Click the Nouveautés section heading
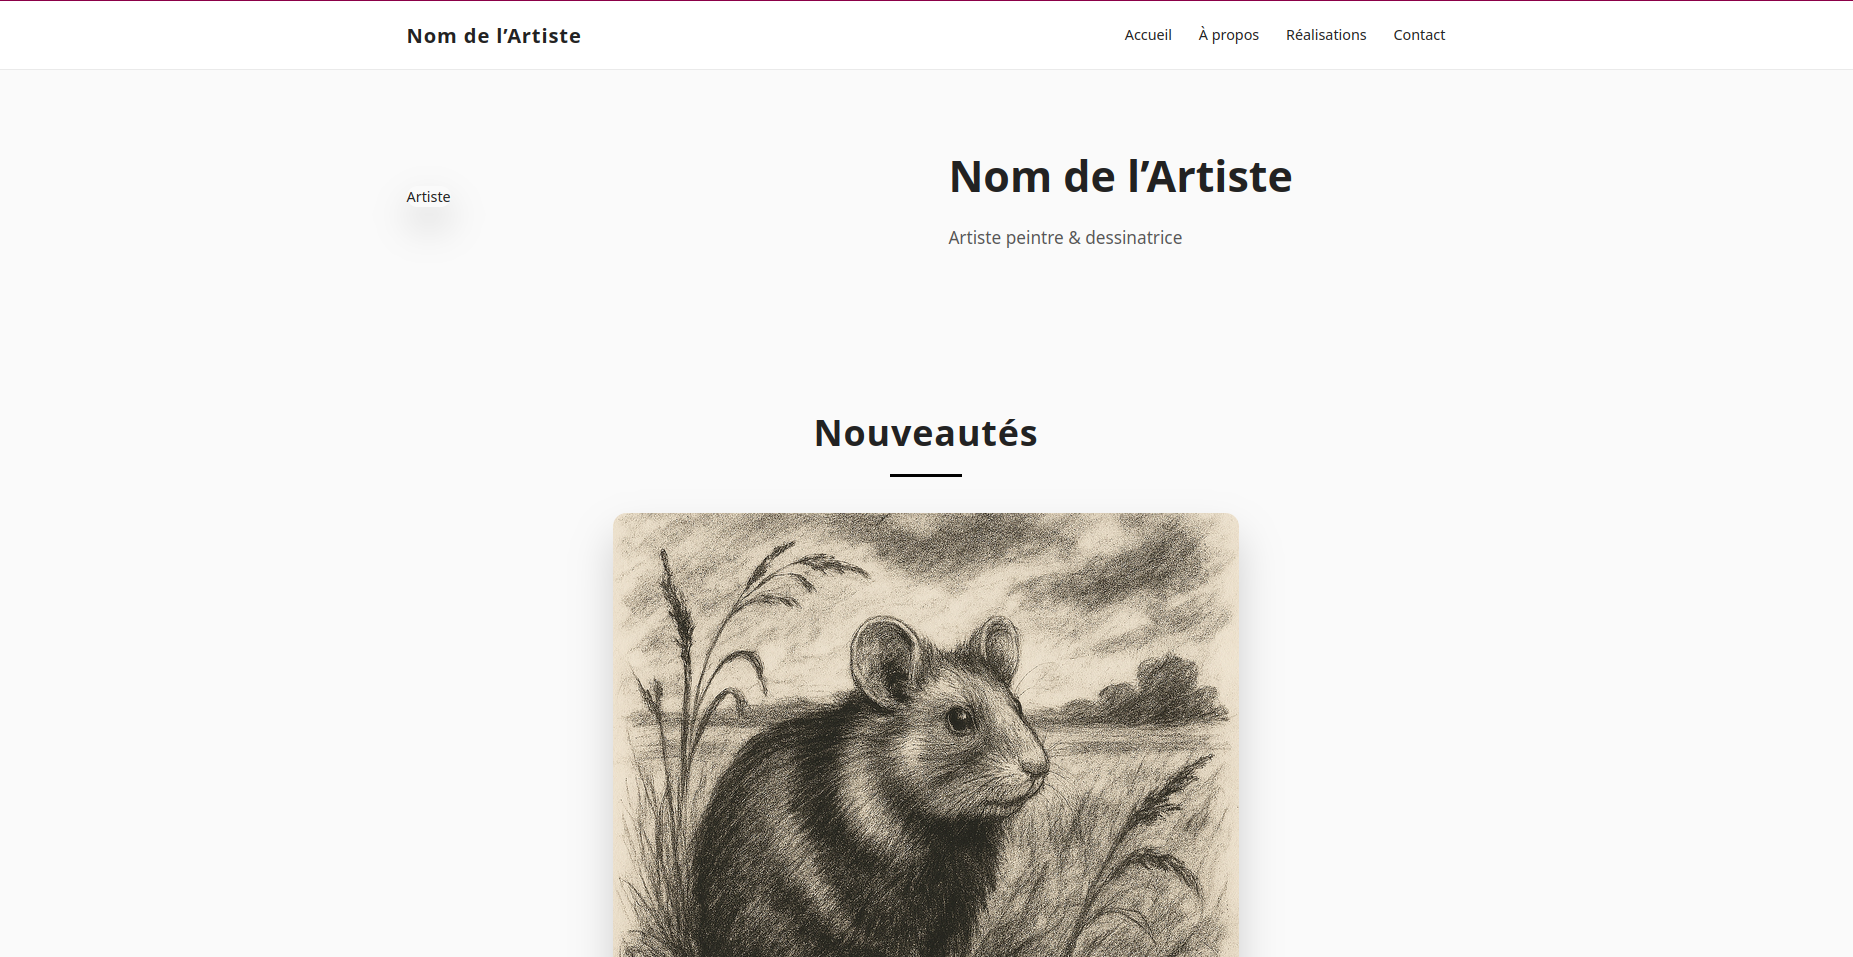1853x957 pixels. (925, 432)
